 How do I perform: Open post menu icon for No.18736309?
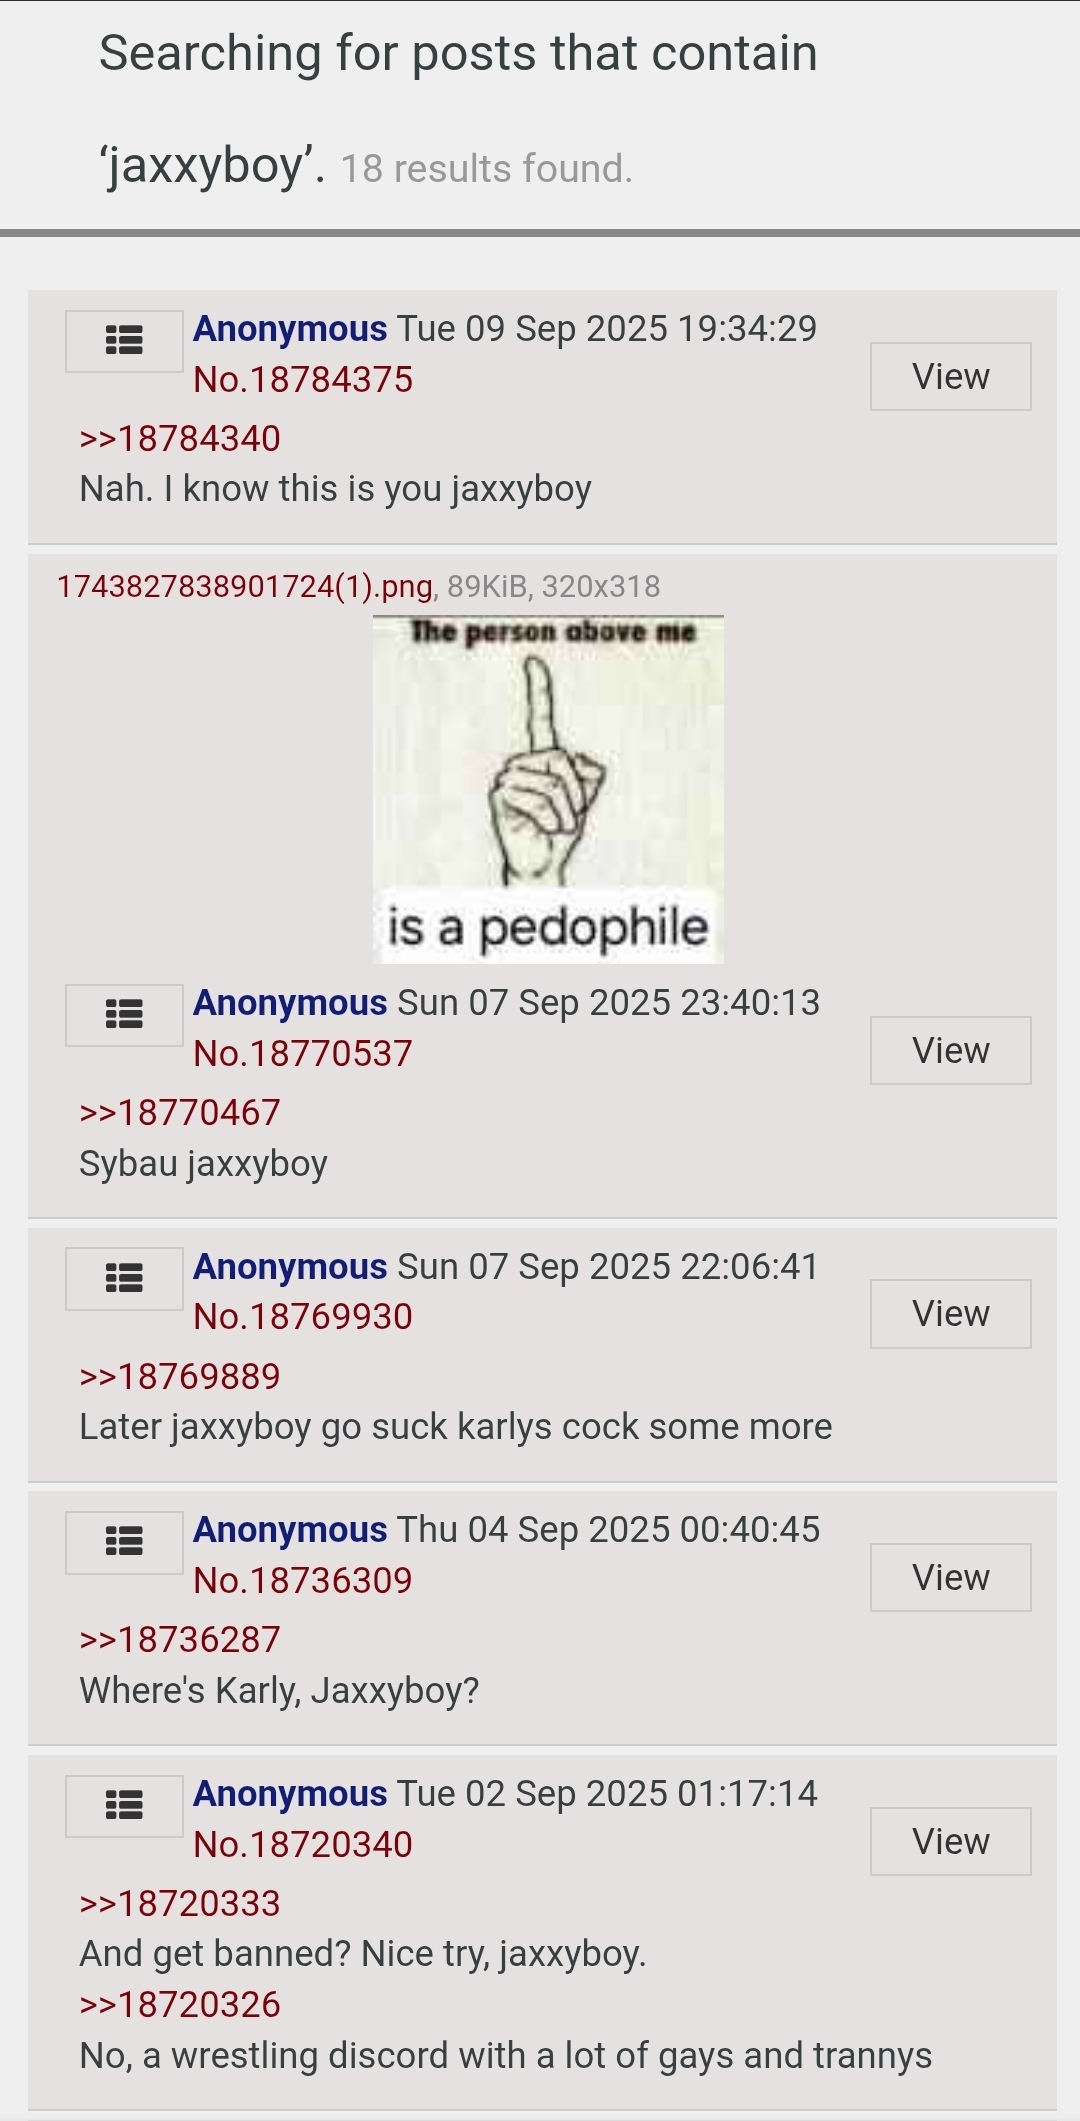coord(124,1542)
